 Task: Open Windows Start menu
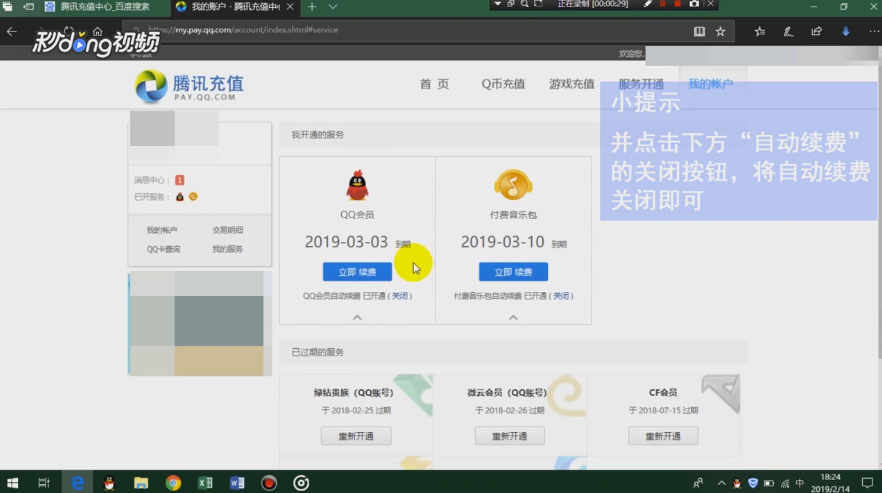point(12,483)
